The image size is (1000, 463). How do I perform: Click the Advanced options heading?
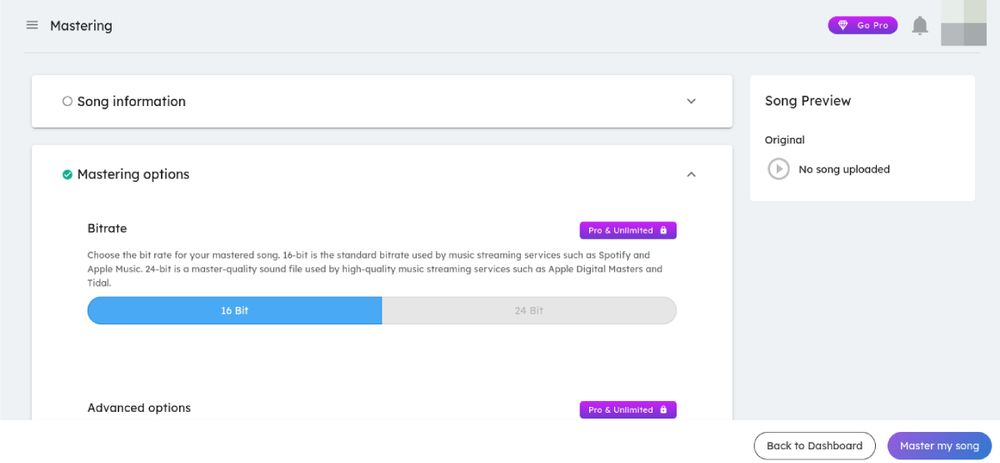click(x=139, y=408)
